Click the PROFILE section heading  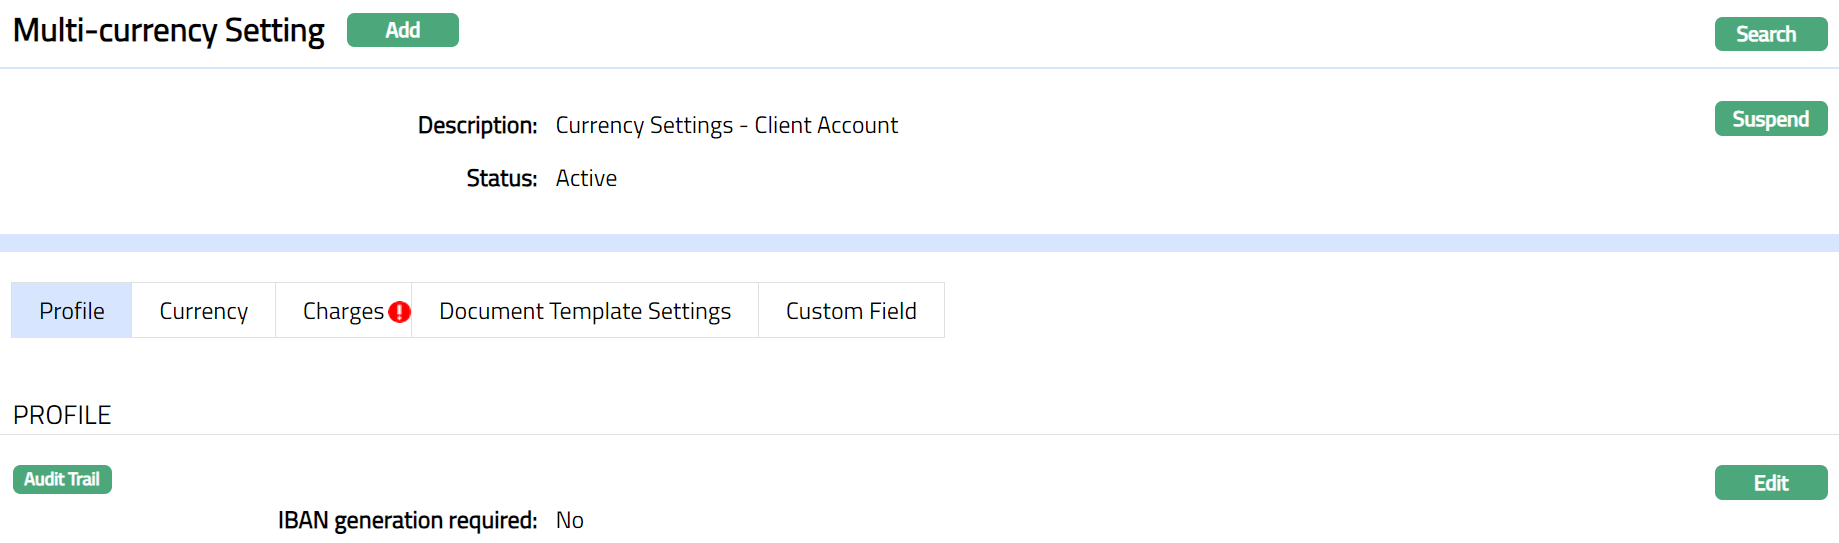(x=62, y=415)
